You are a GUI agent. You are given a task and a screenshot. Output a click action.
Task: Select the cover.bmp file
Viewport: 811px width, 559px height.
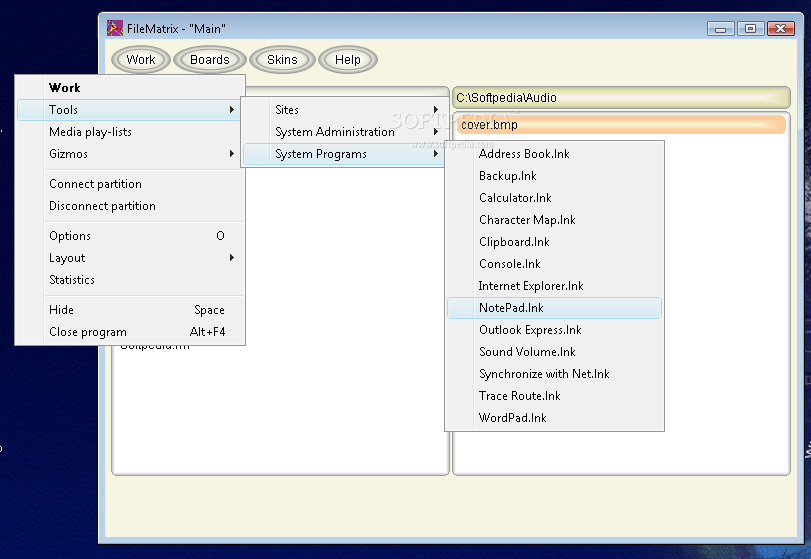[621, 125]
